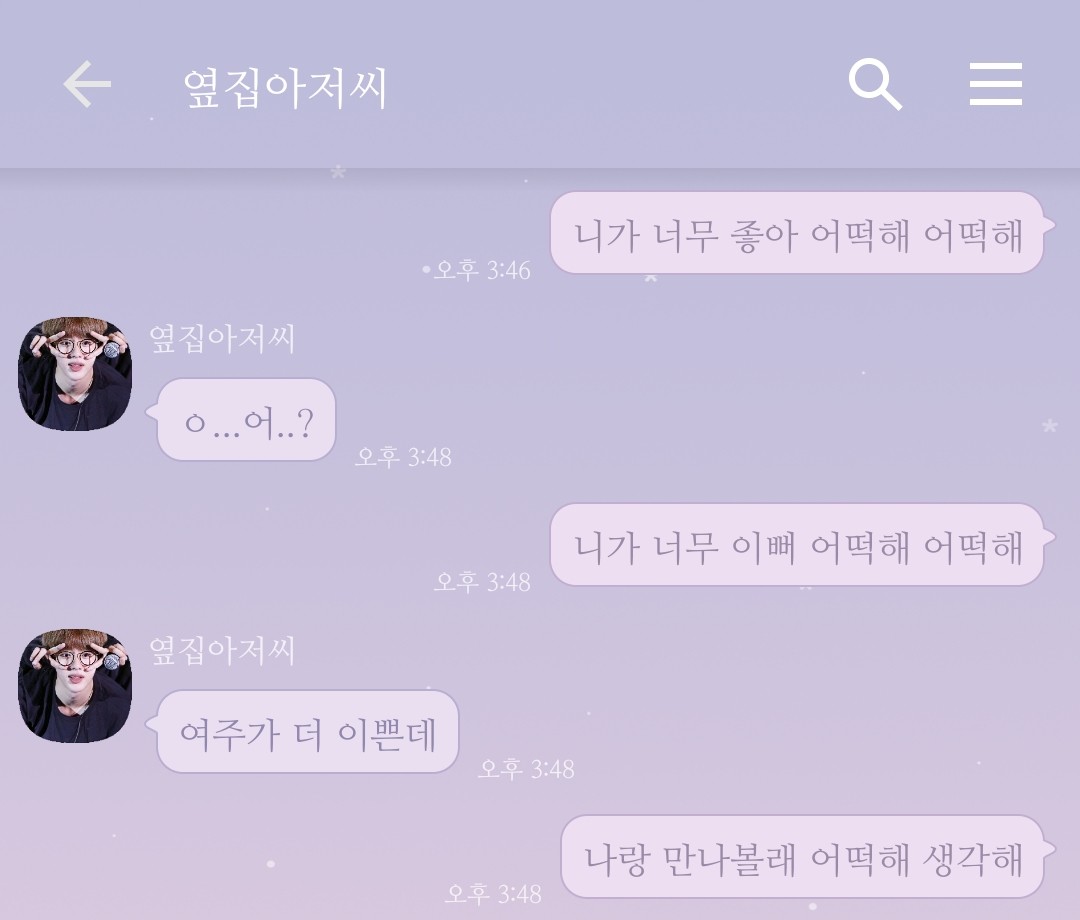This screenshot has height=920, width=1080.
Task: Click the timestamp beside '여주가 더 이쁜데'
Action: tap(526, 769)
